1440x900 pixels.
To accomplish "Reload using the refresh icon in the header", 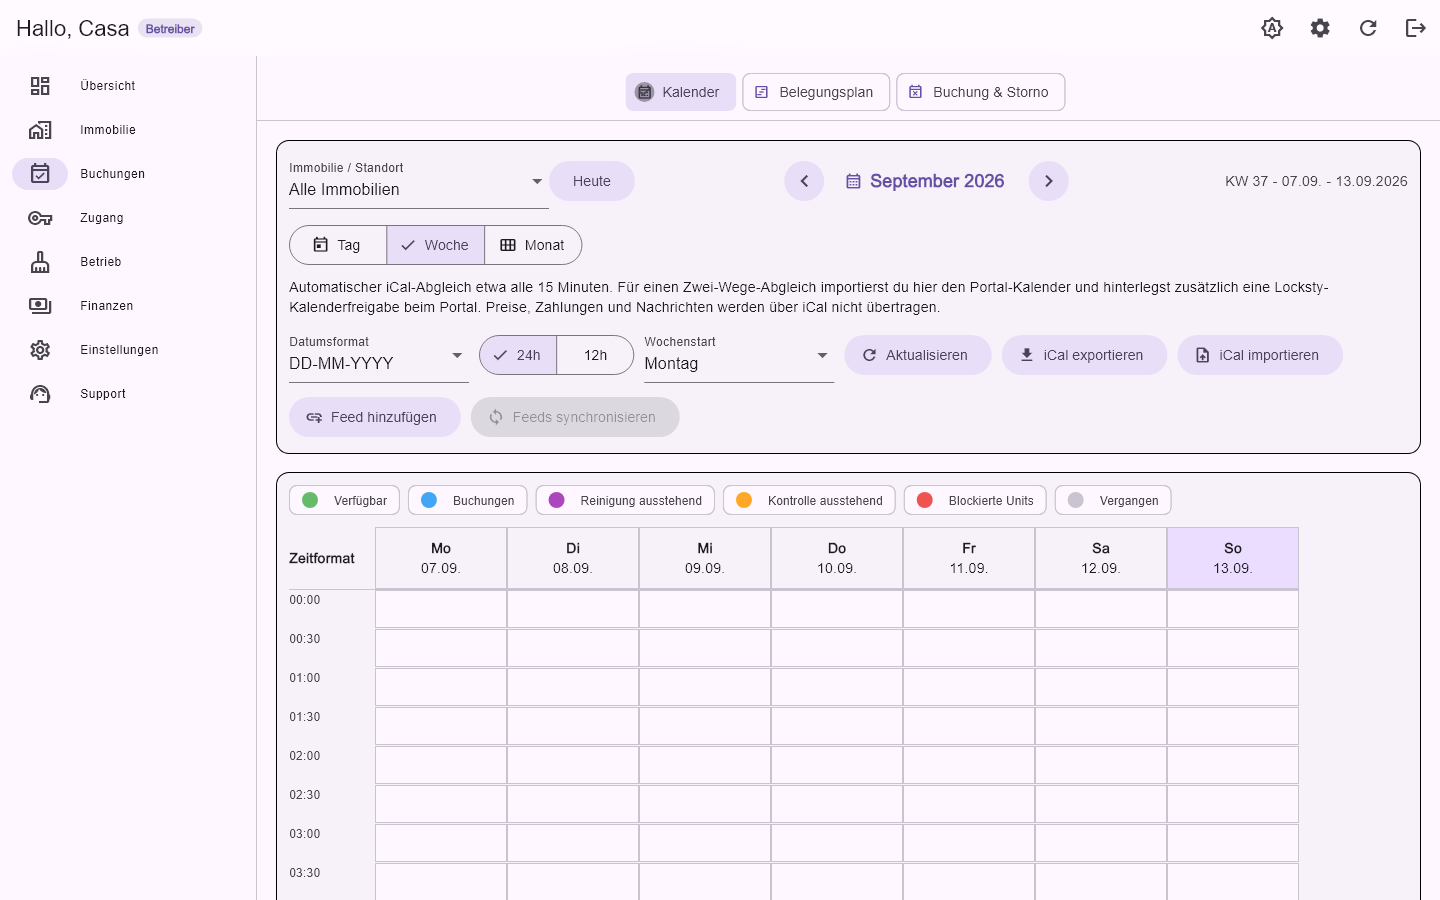I will pos(1368,28).
